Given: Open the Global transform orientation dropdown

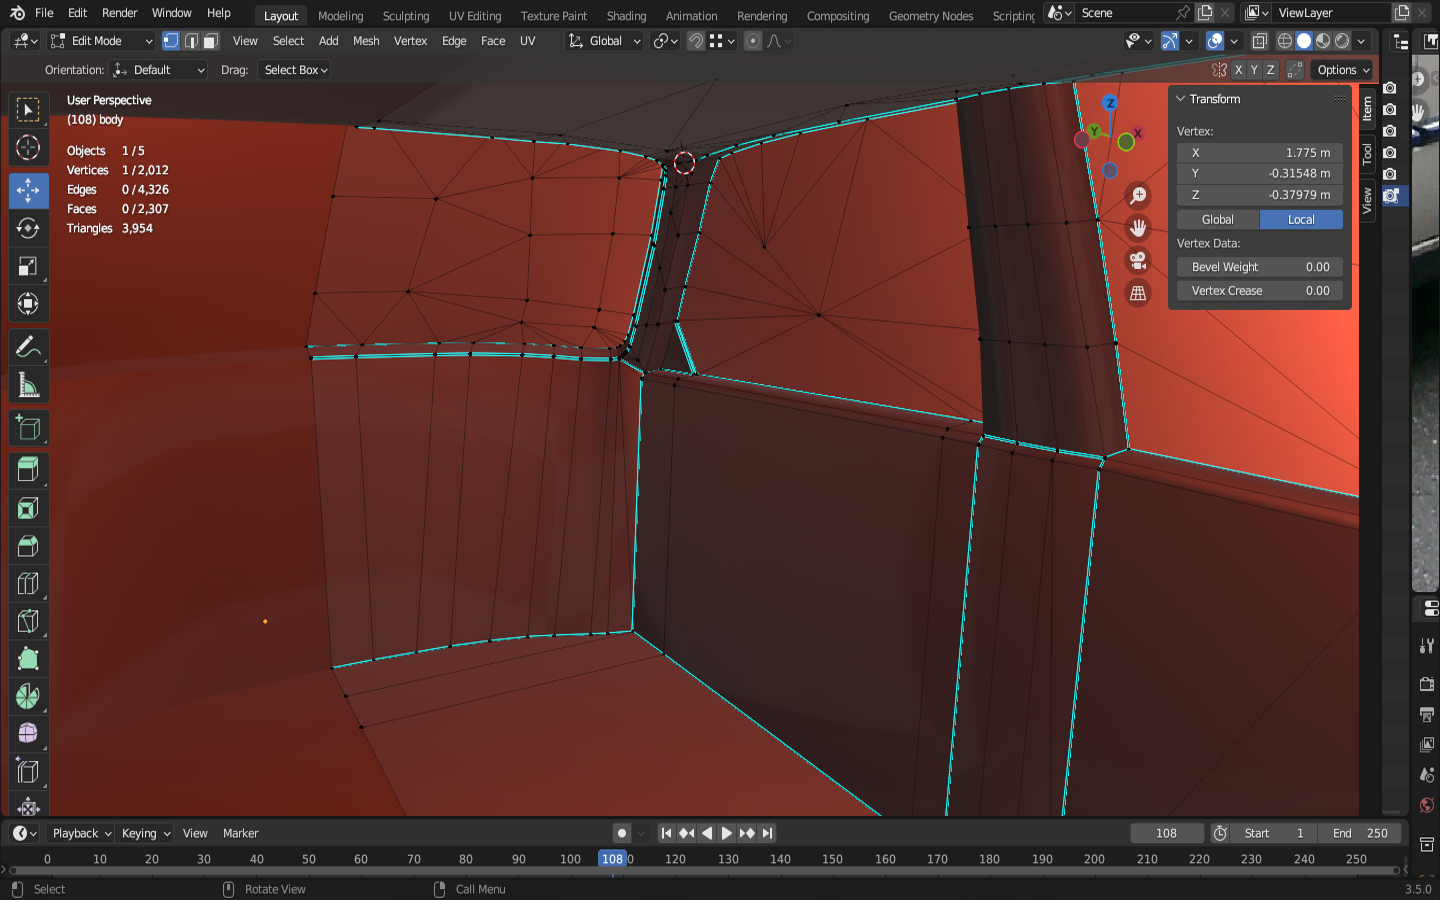Looking at the screenshot, I should pyautogui.click(x=604, y=41).
